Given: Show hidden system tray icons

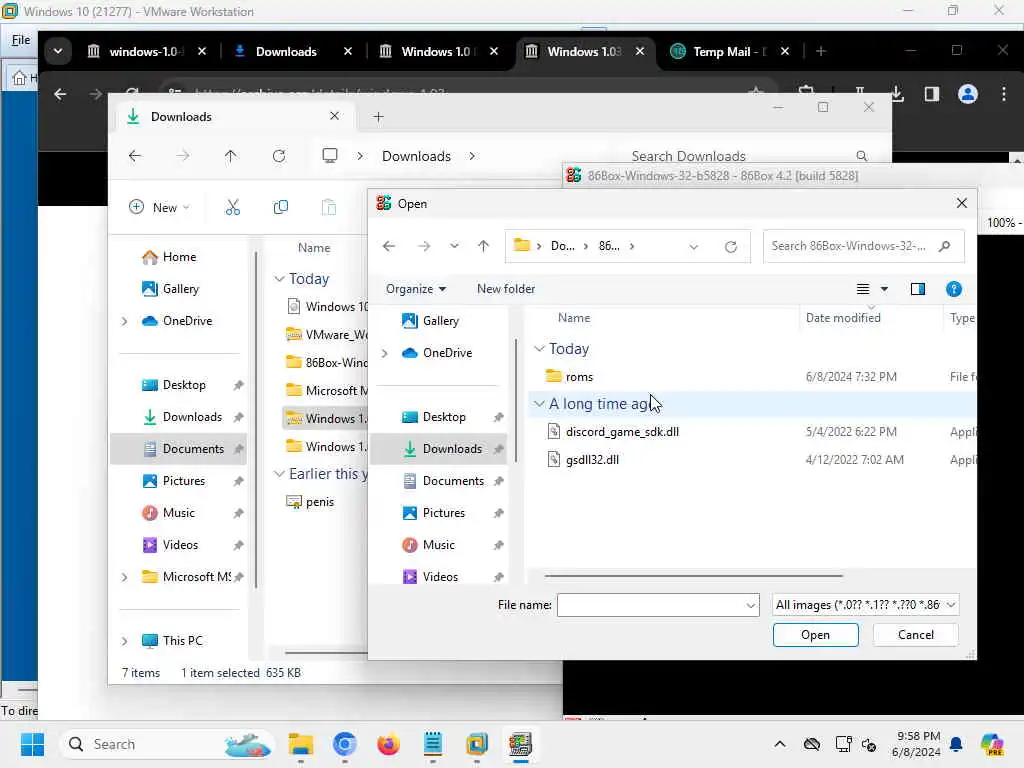Looking at the screenshot, I should pyautogui.click(x=780, y=744).
